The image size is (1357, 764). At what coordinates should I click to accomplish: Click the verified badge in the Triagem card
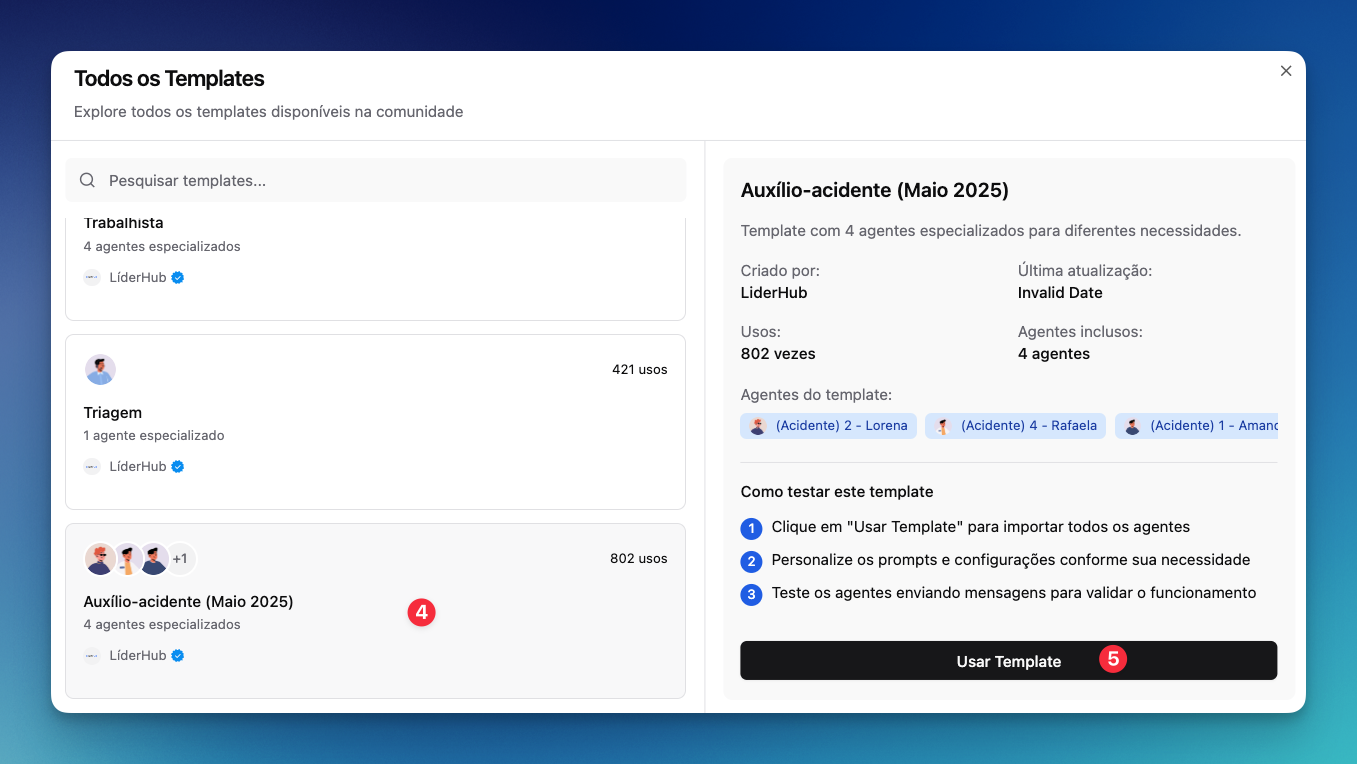click(x=178, y=467)
